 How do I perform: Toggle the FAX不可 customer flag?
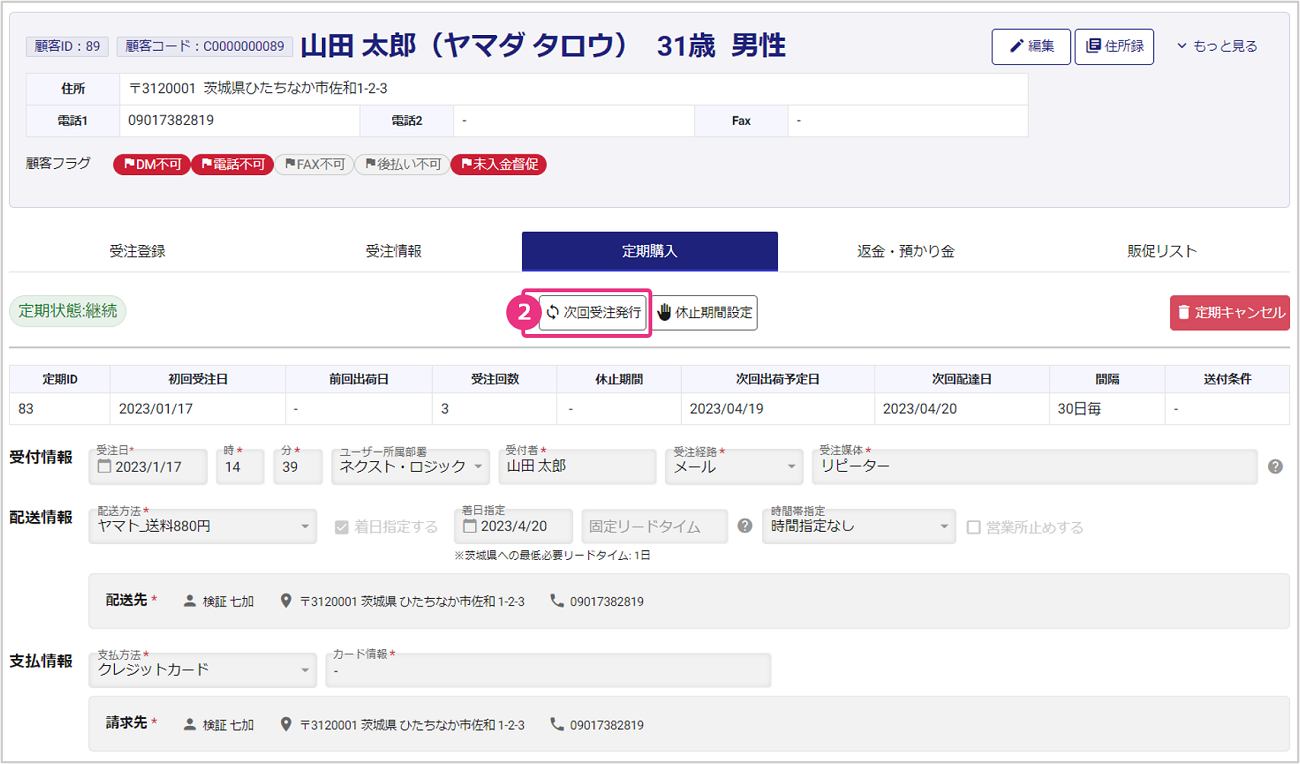coord(314,164)
